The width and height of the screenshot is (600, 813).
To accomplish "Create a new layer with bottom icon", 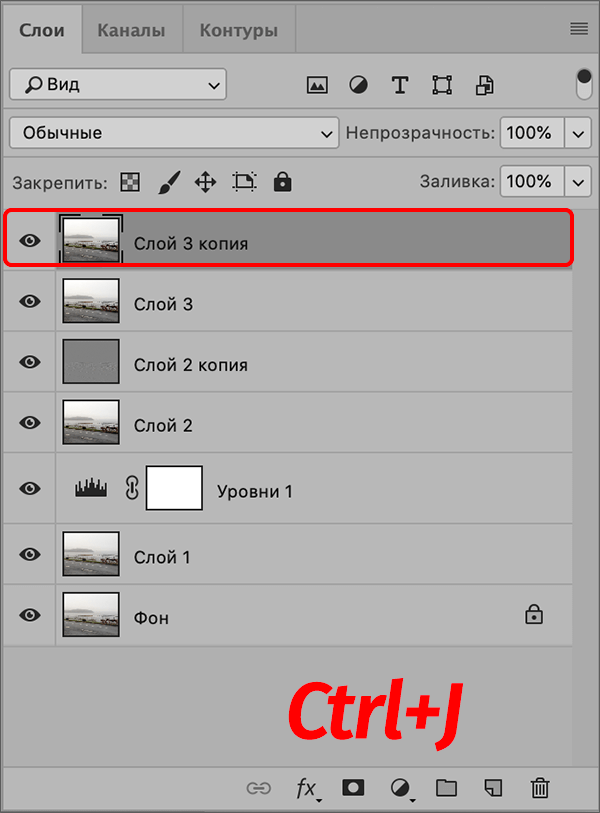I will (492, 788).
